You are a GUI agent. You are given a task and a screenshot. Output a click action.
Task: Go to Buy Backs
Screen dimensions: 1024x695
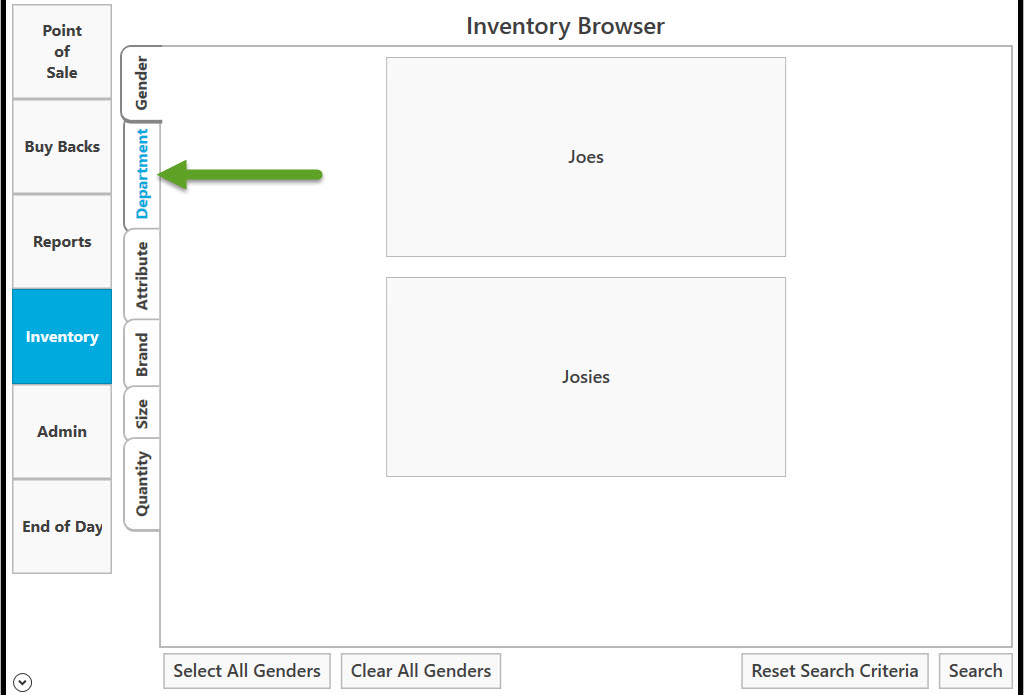point(62,147)
